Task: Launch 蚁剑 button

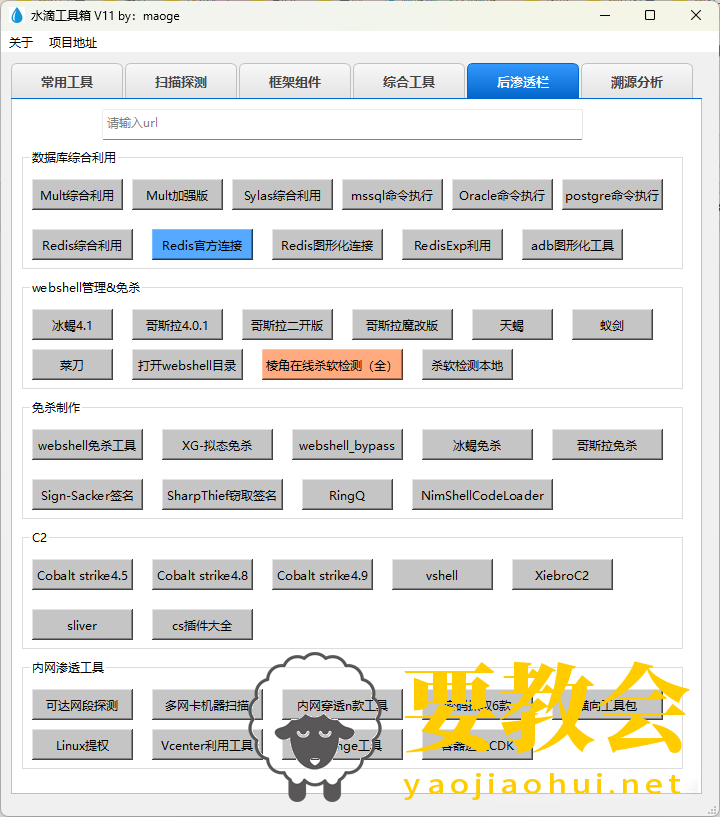Action: click(612, 325)
